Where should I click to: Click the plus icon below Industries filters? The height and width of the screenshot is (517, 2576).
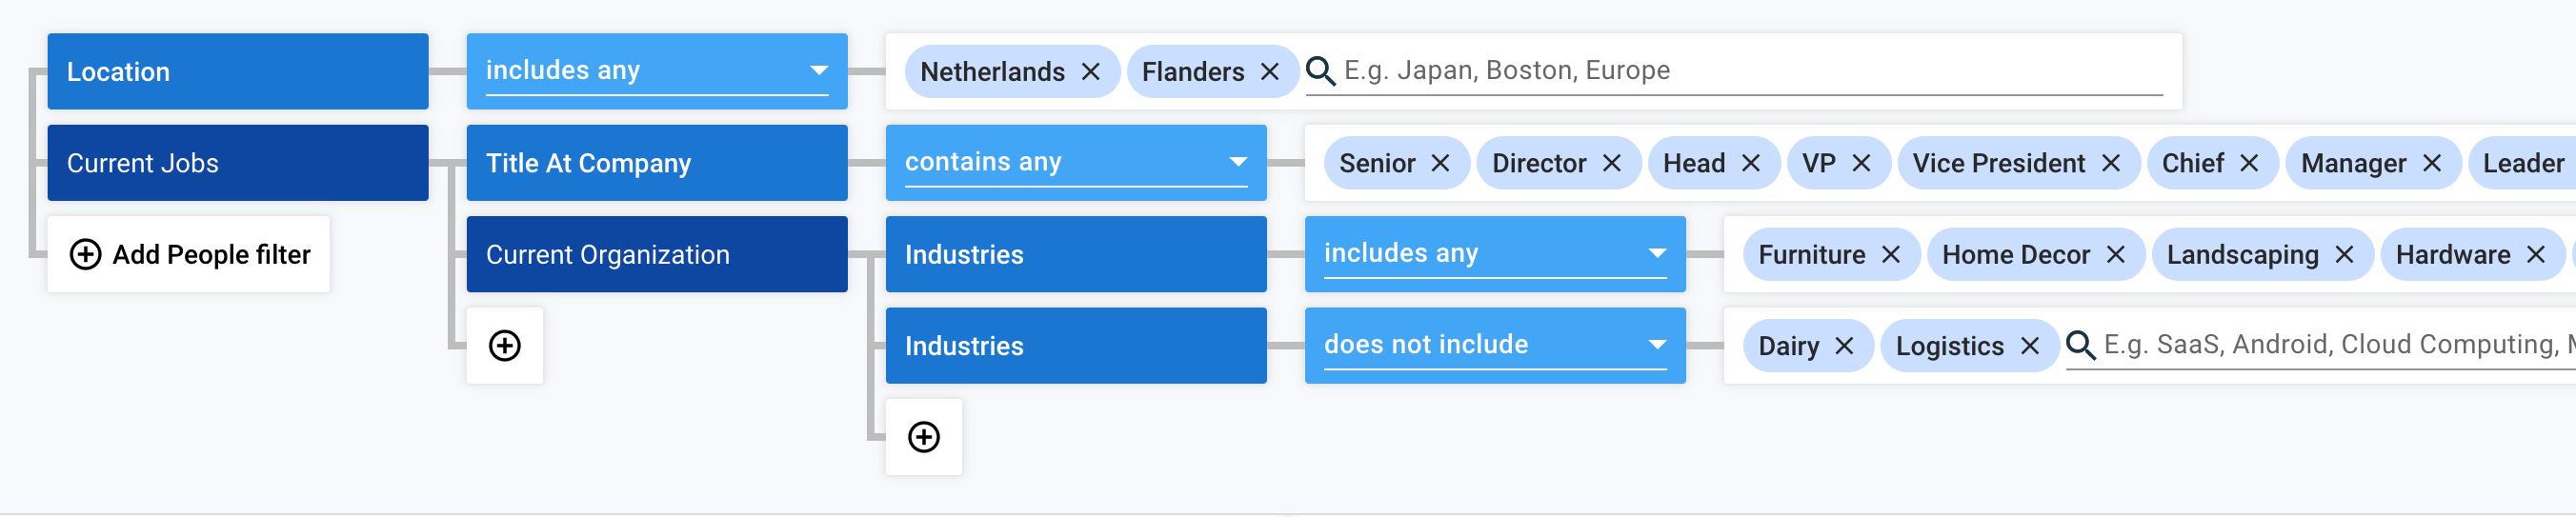click(923, 437)
